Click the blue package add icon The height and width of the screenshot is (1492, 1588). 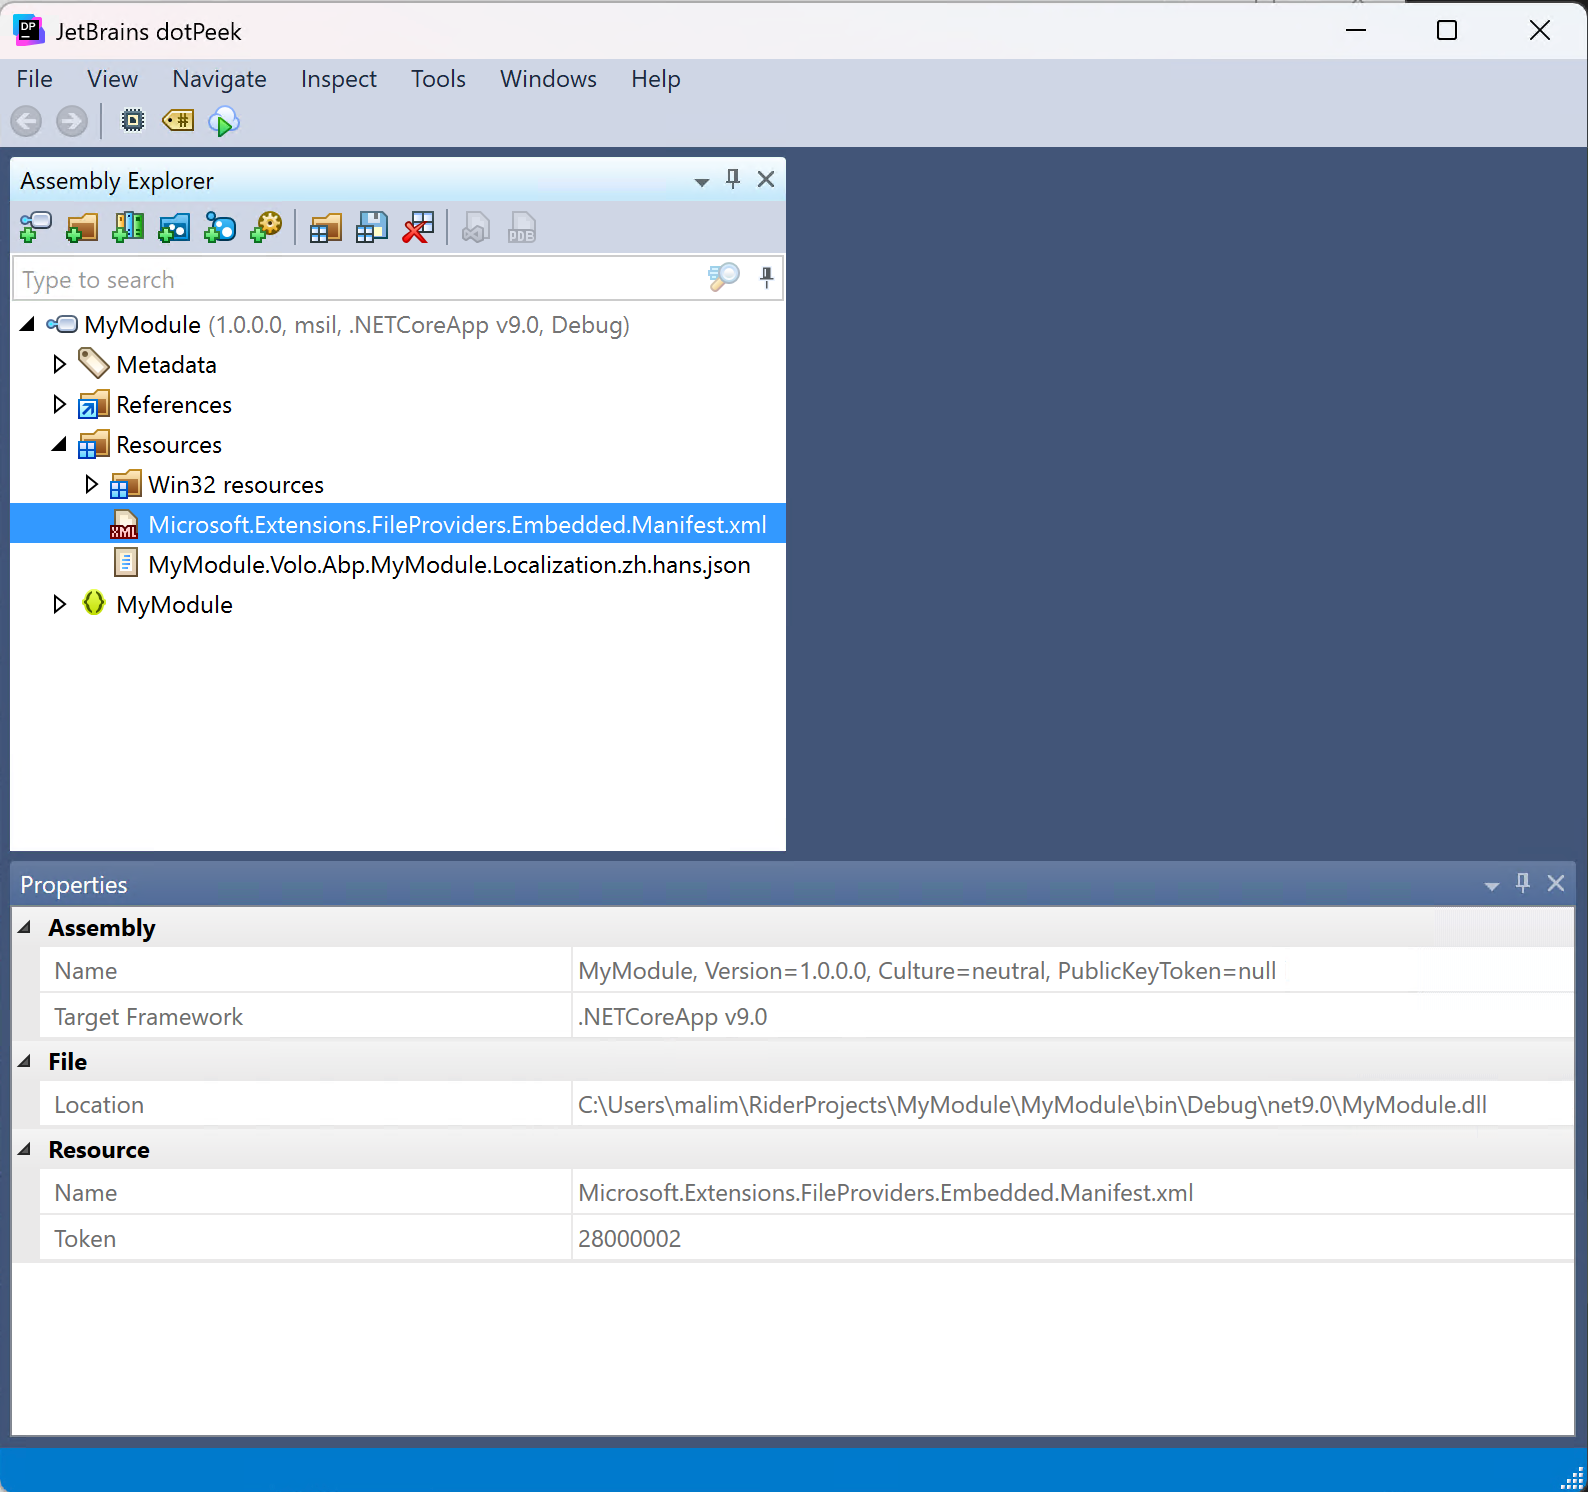[x=219, y=228]
